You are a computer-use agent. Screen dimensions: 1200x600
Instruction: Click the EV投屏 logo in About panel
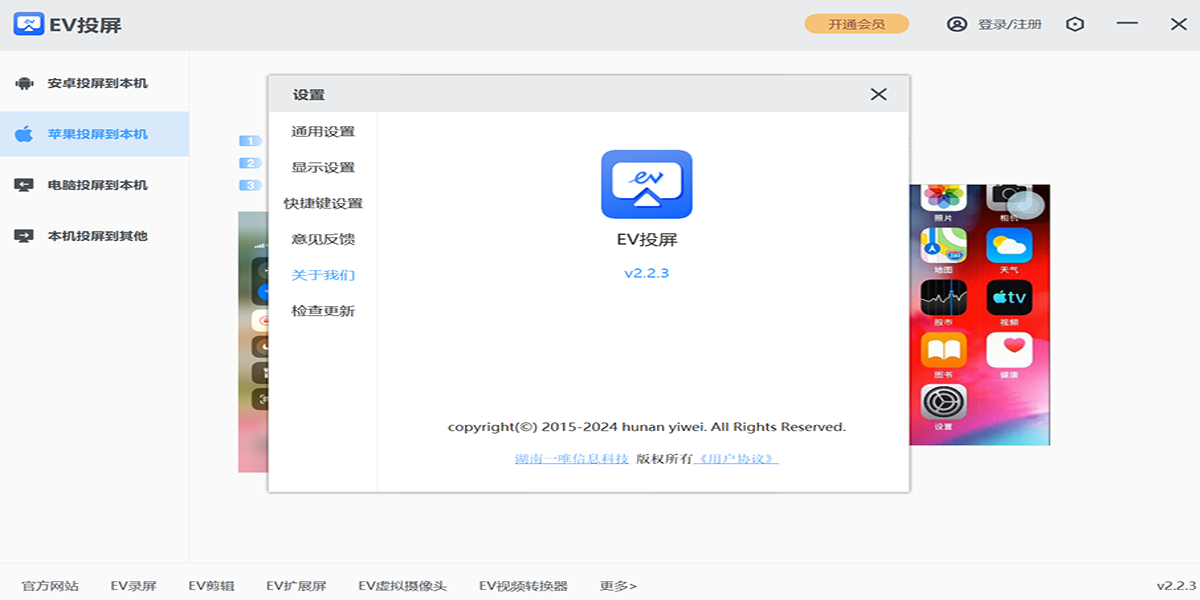click(646, 184)
